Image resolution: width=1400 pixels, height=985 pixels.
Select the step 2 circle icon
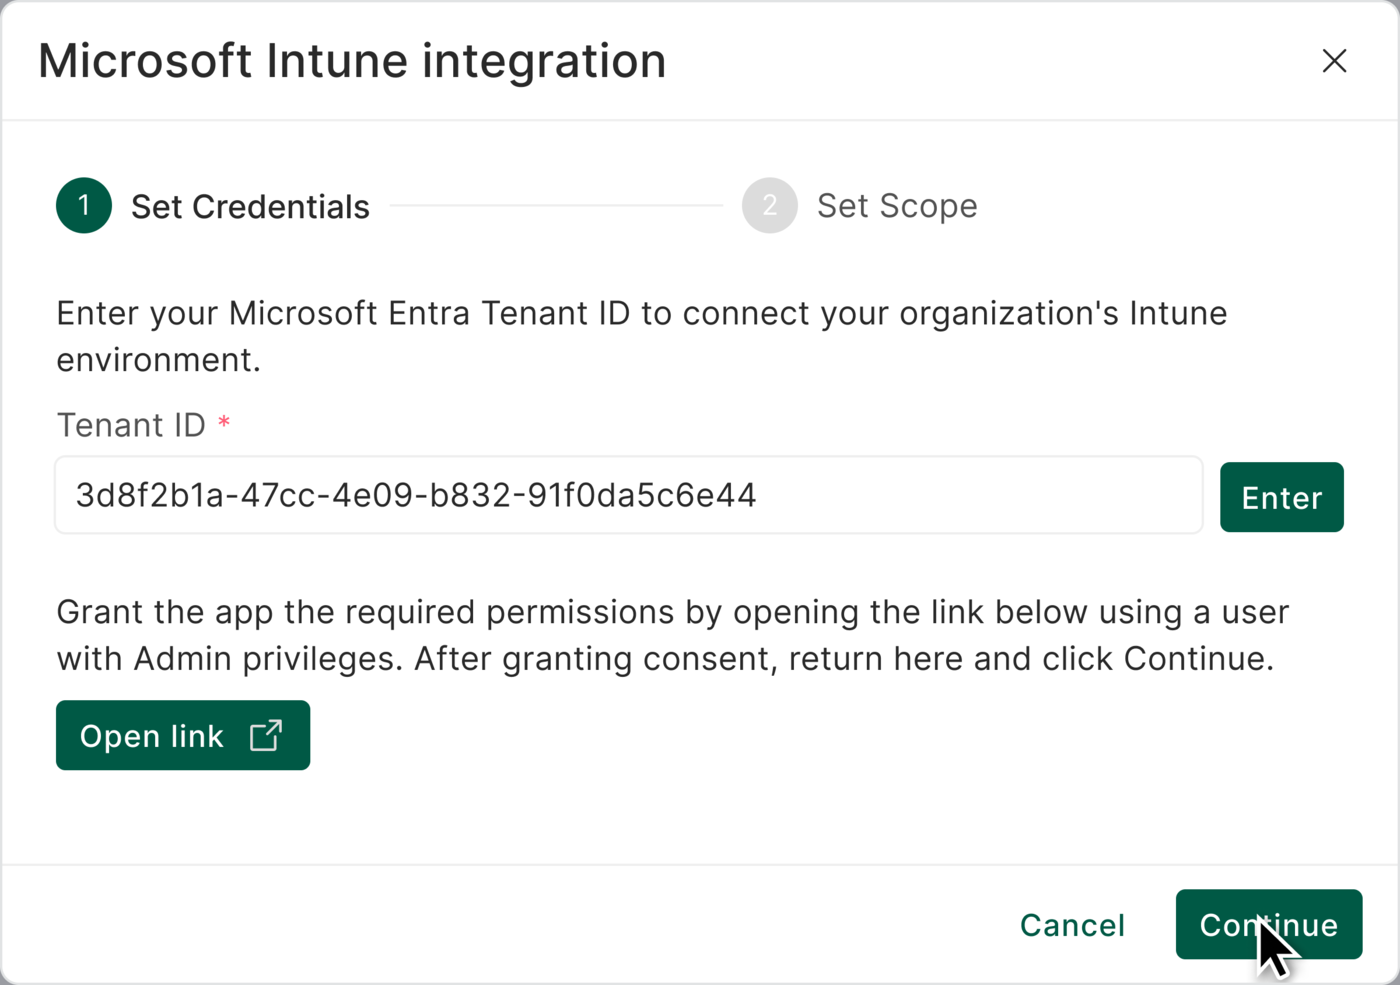point(769,205)
